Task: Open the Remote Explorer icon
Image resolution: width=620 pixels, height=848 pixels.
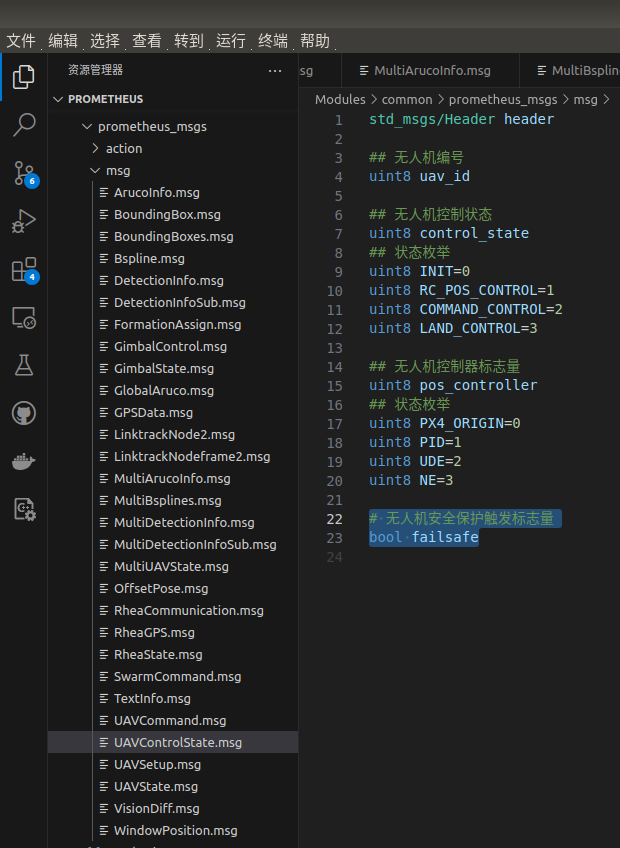Action: pyautogui.click(x=24, y=317)
